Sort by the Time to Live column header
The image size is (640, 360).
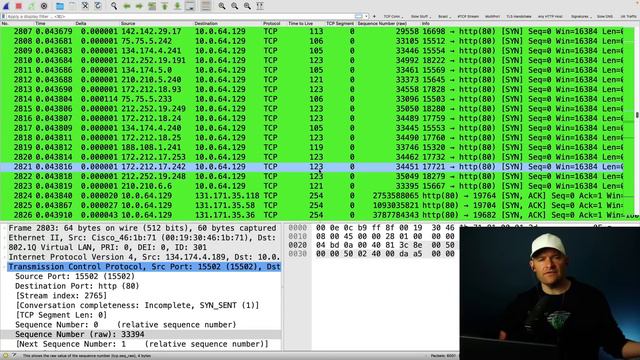pos(301,23)
